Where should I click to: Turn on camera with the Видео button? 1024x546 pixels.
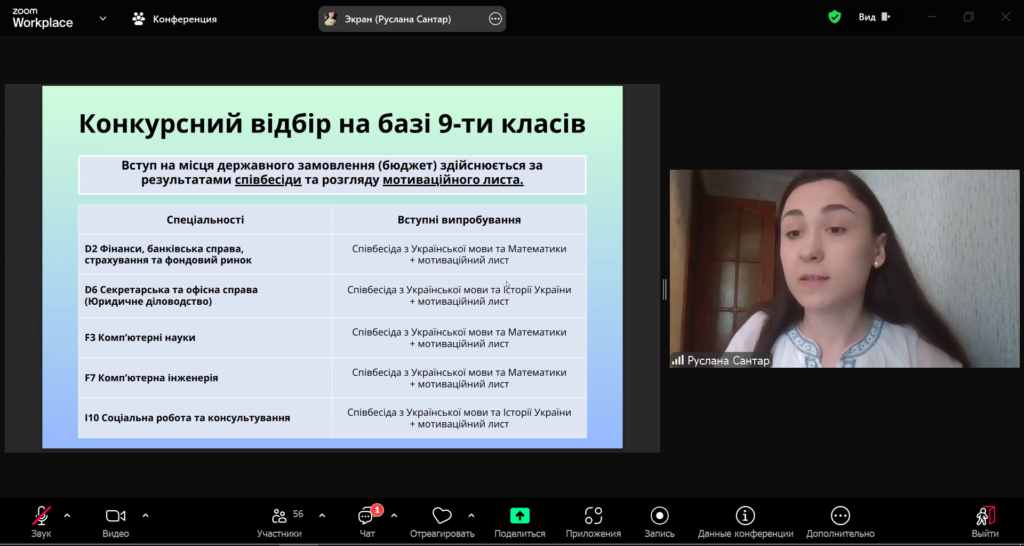[x=116, y=521]
